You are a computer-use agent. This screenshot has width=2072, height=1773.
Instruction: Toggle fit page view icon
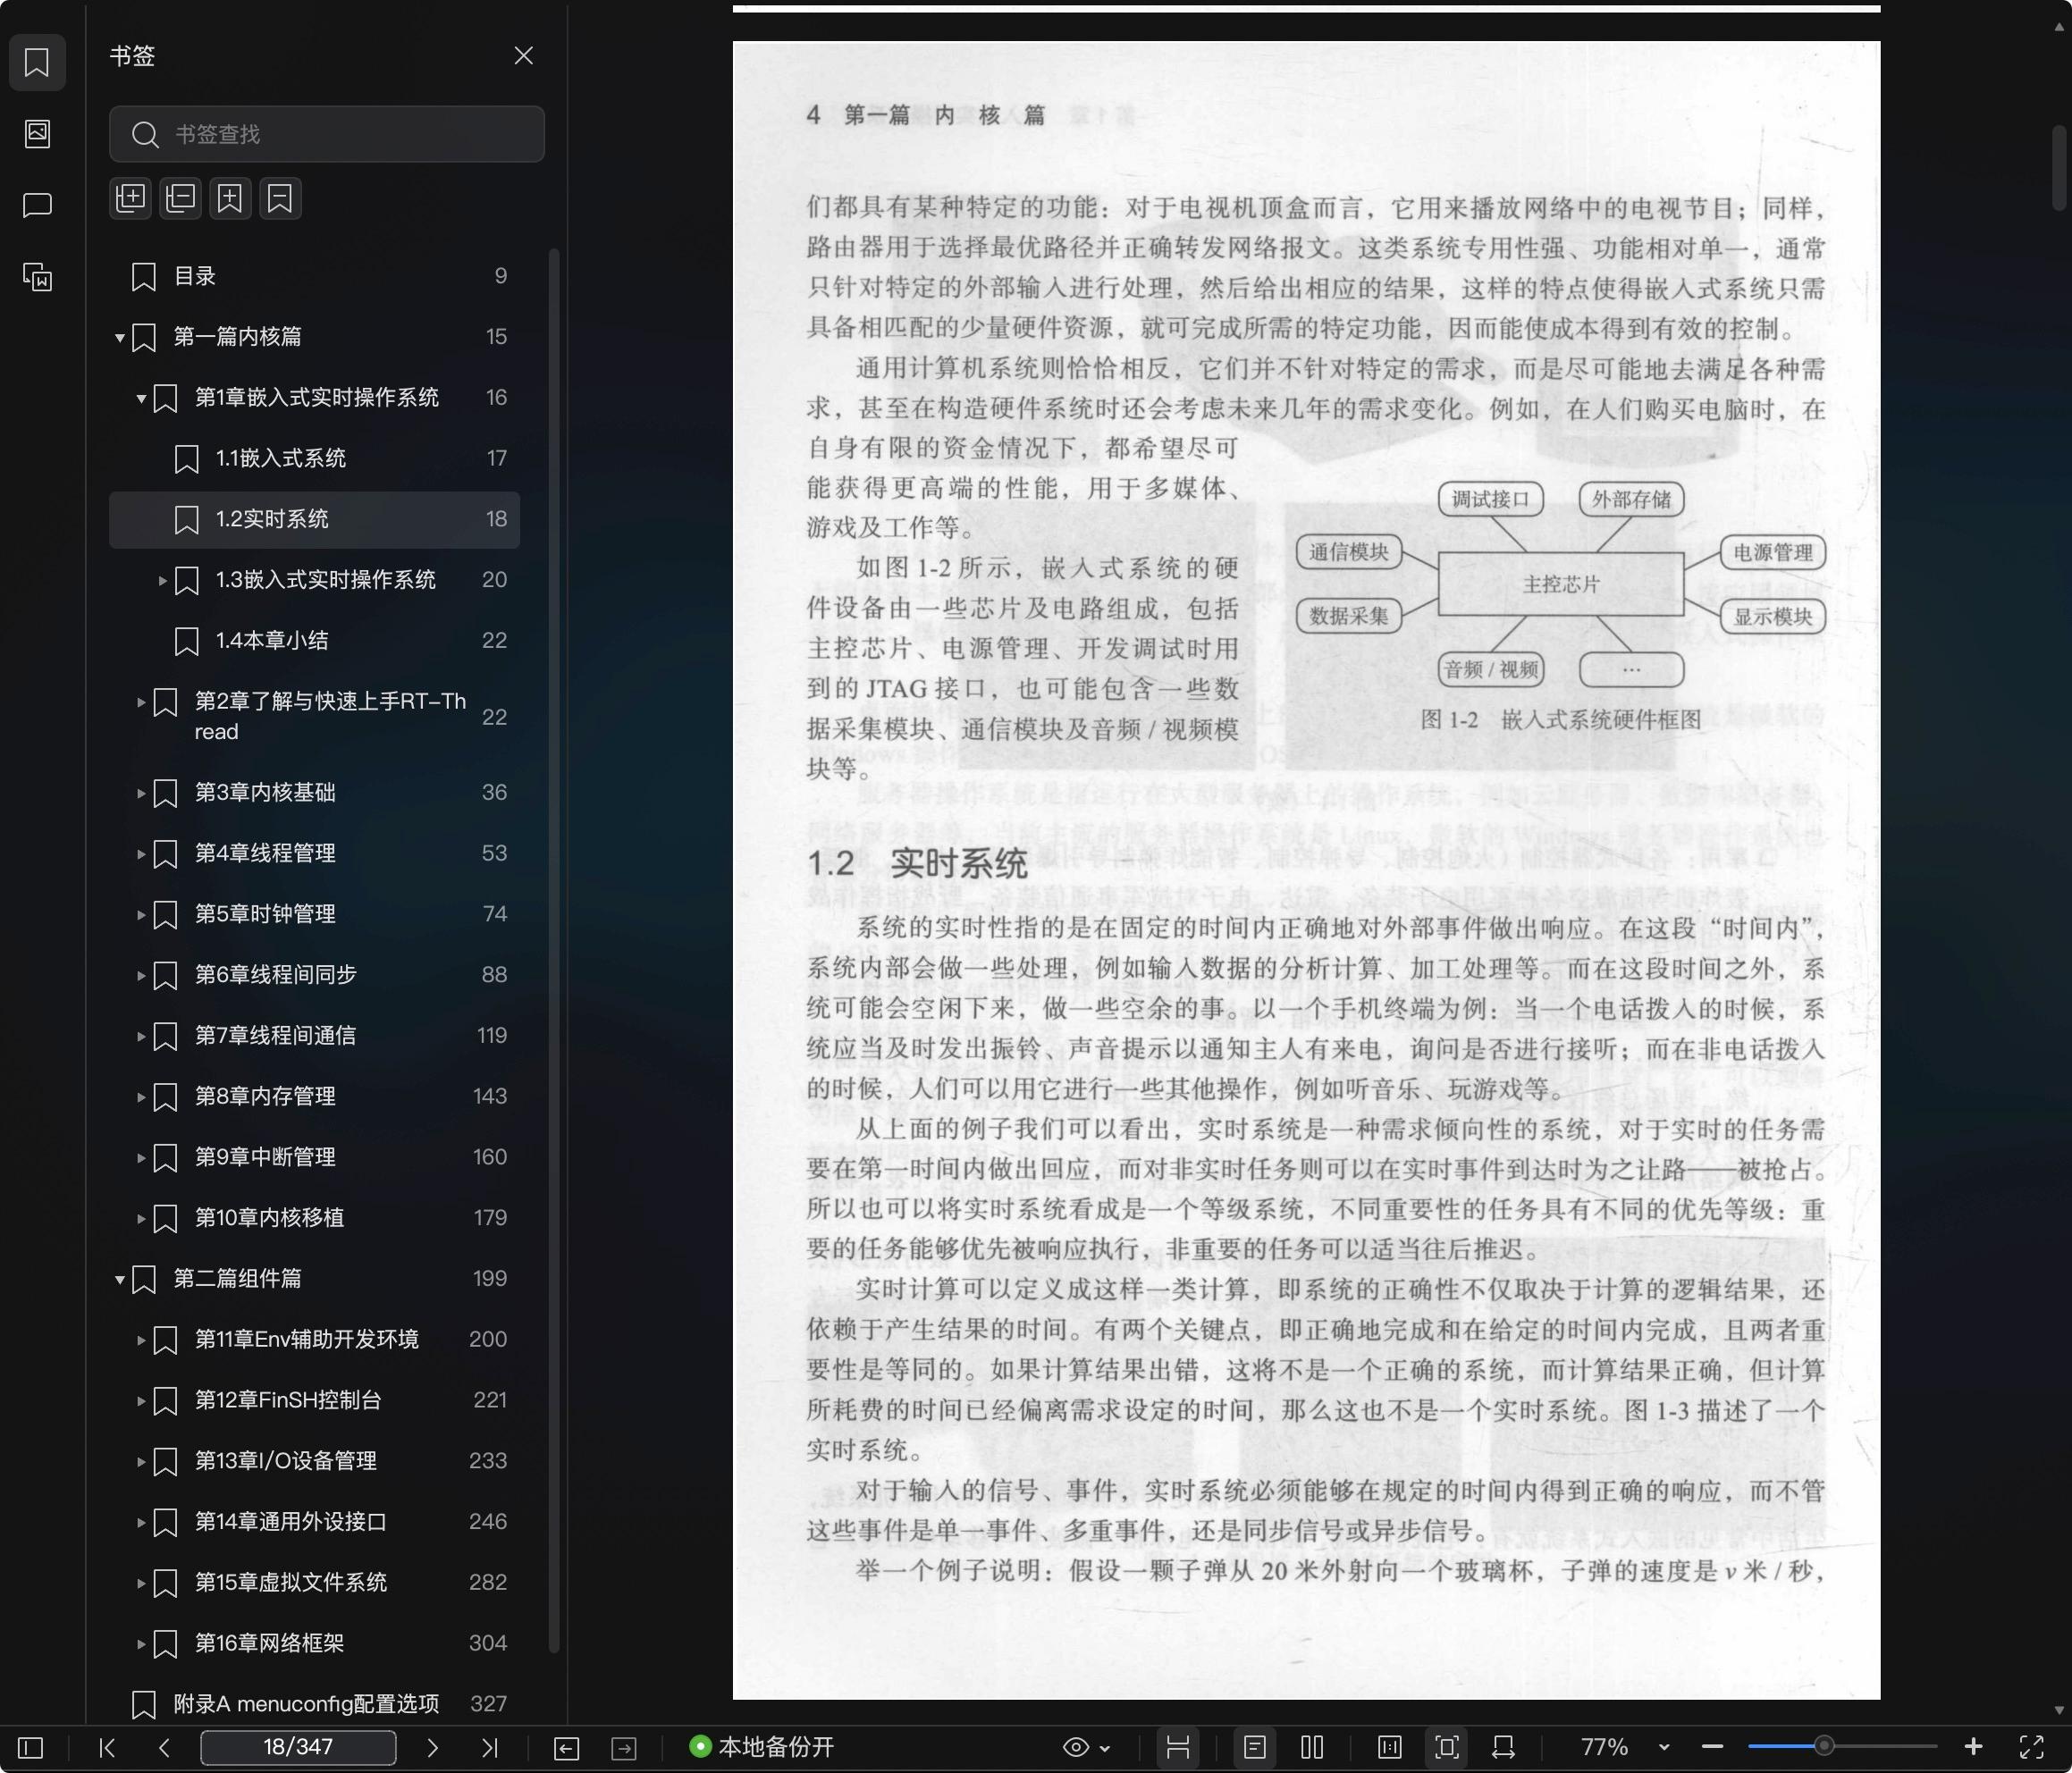coord(1447,1748)
